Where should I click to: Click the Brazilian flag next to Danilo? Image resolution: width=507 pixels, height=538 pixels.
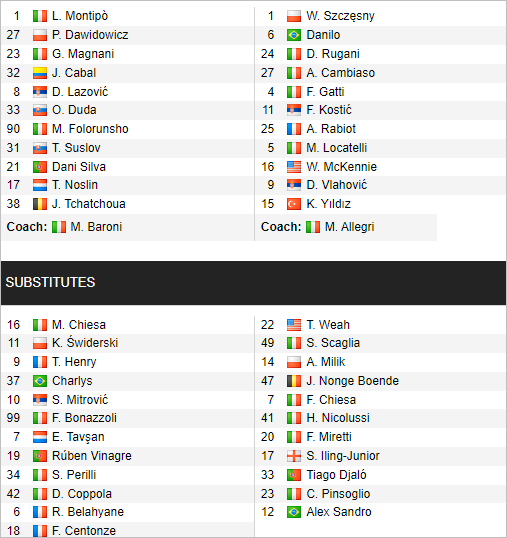[294, 35]
